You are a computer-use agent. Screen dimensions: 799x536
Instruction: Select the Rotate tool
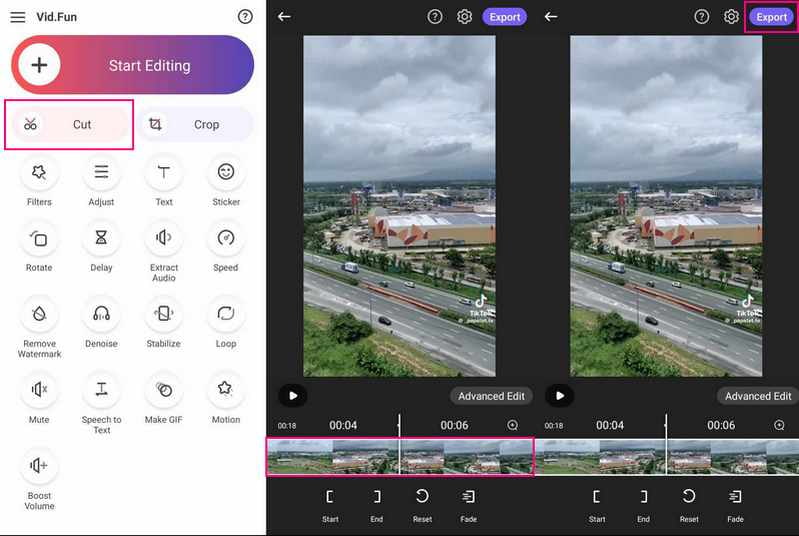(x=39, y=239)
